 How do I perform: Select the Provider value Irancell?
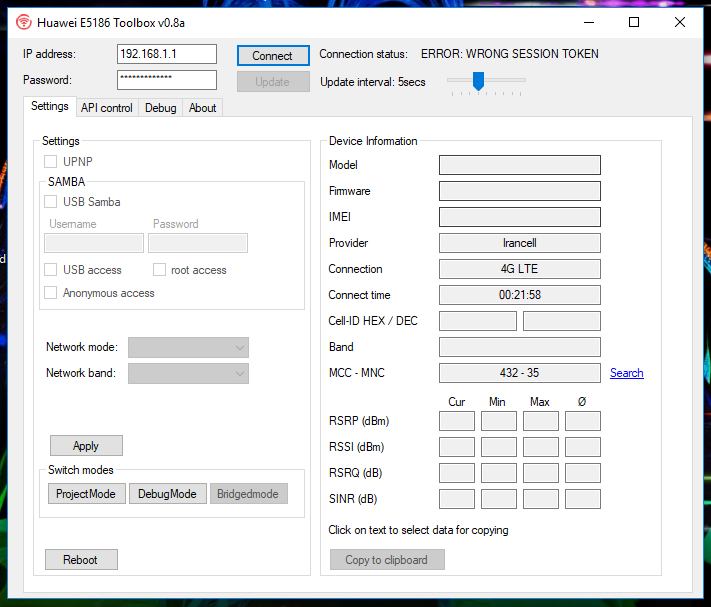click(520, 243)
